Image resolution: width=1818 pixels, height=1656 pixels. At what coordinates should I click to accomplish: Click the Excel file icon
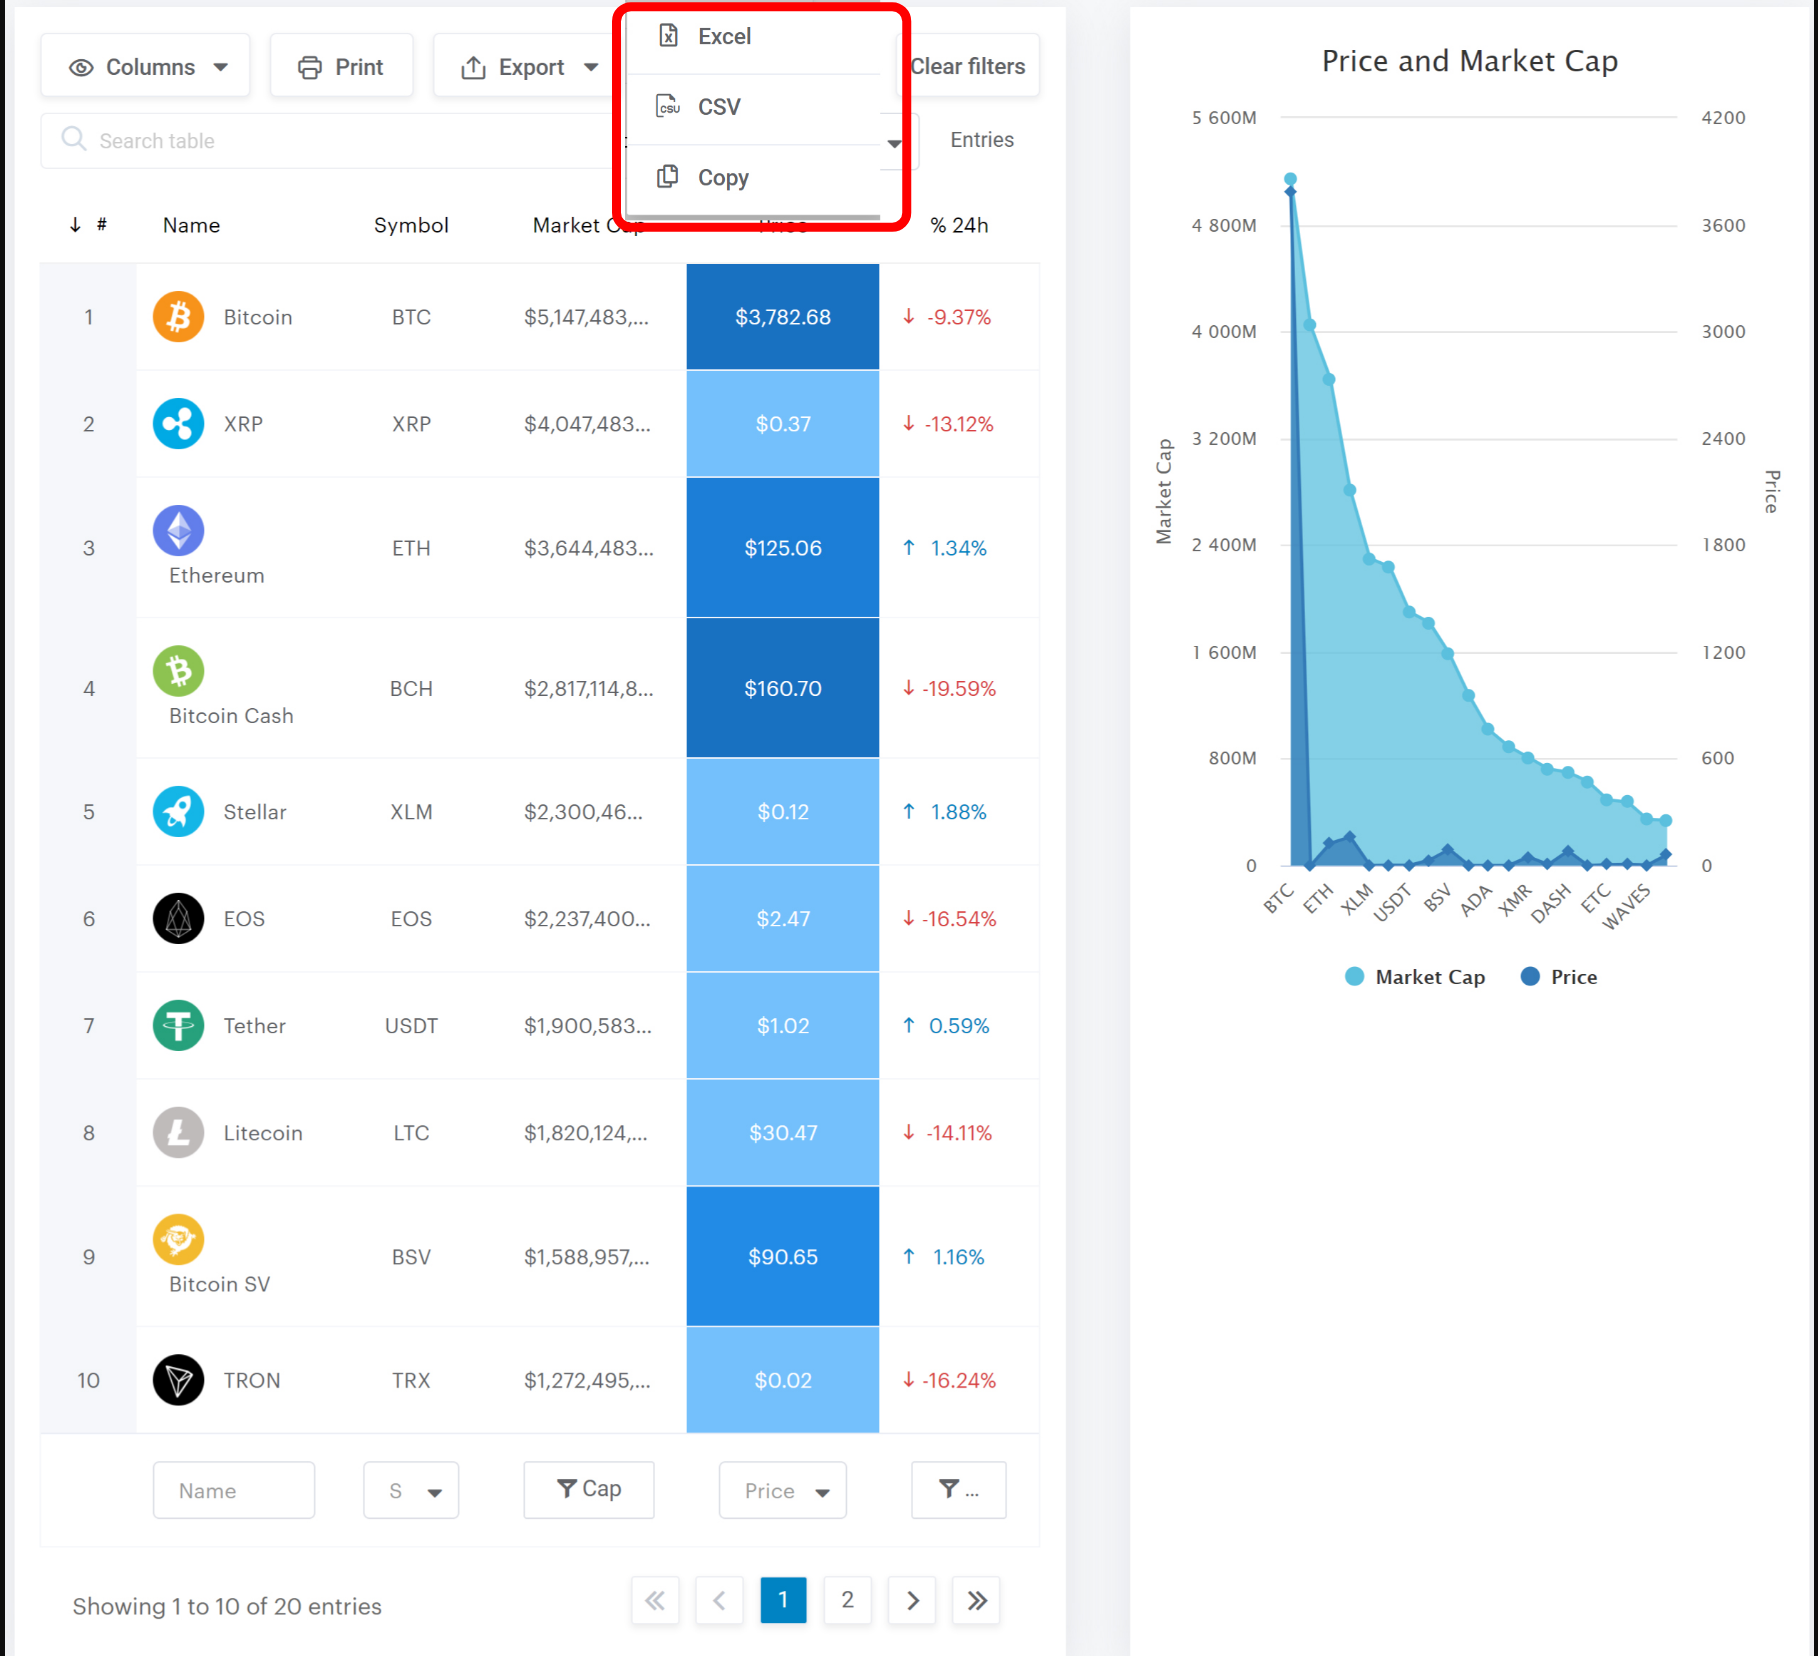click(668, 36)
